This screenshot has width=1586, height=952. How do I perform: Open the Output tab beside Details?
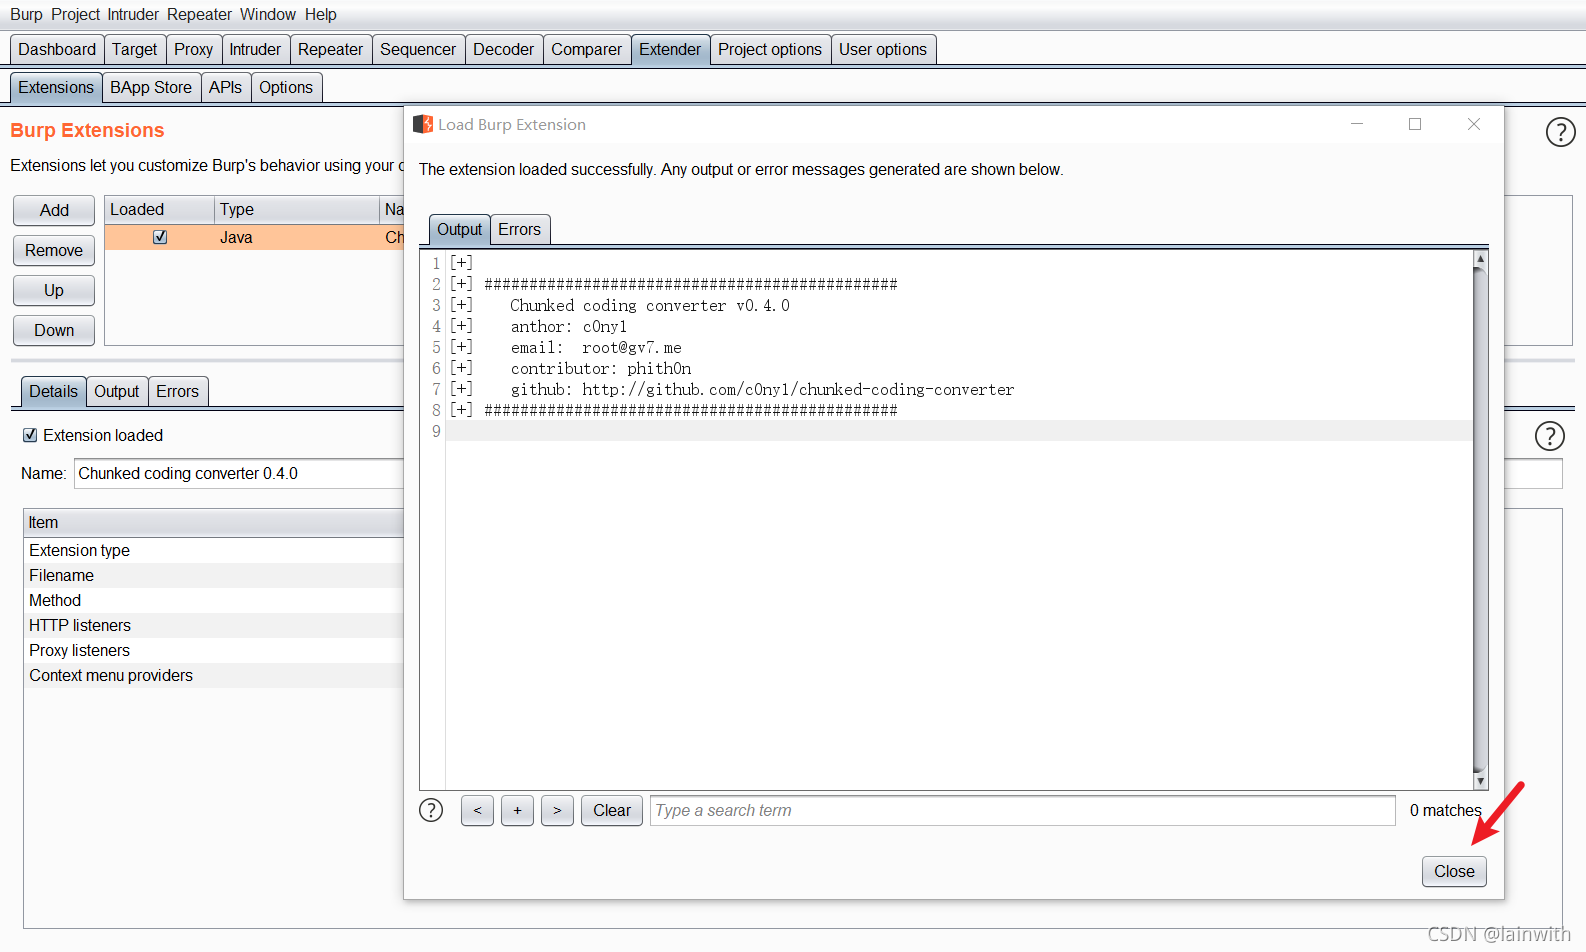click(117, 392)
